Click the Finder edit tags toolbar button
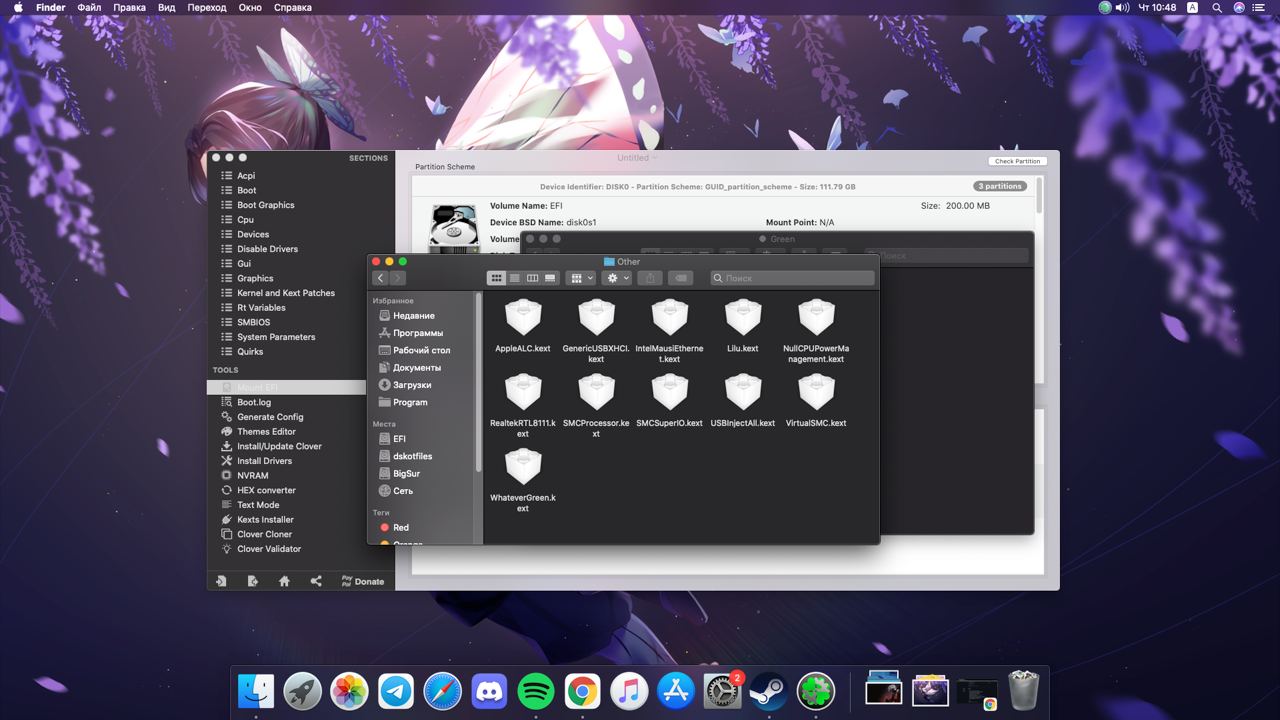Image resolution: width=1280 pixels, height=720 pixels. (681, 278)
